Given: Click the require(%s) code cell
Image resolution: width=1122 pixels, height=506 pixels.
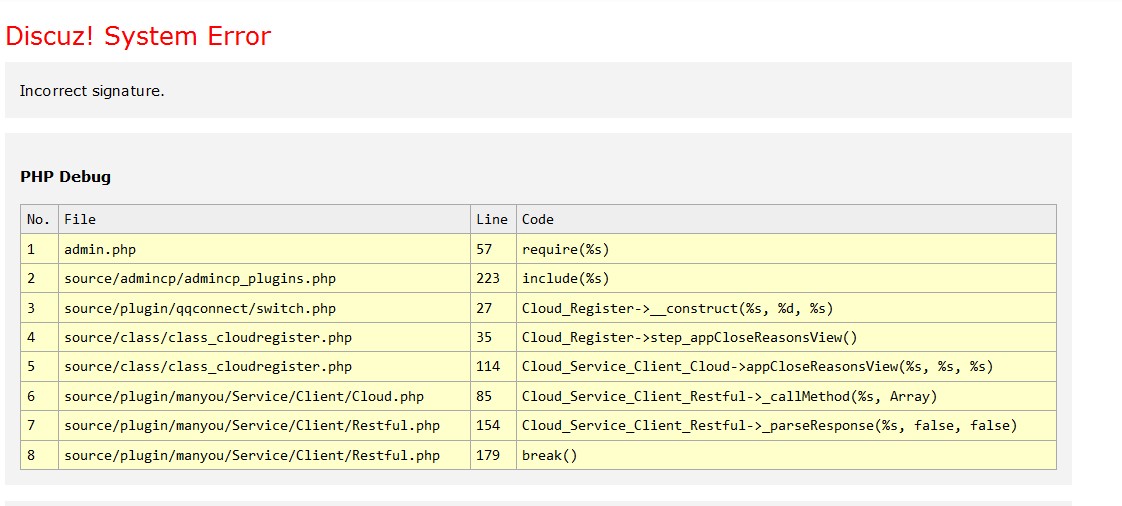Looking at the screenshot, I should [x=566, y=249].
